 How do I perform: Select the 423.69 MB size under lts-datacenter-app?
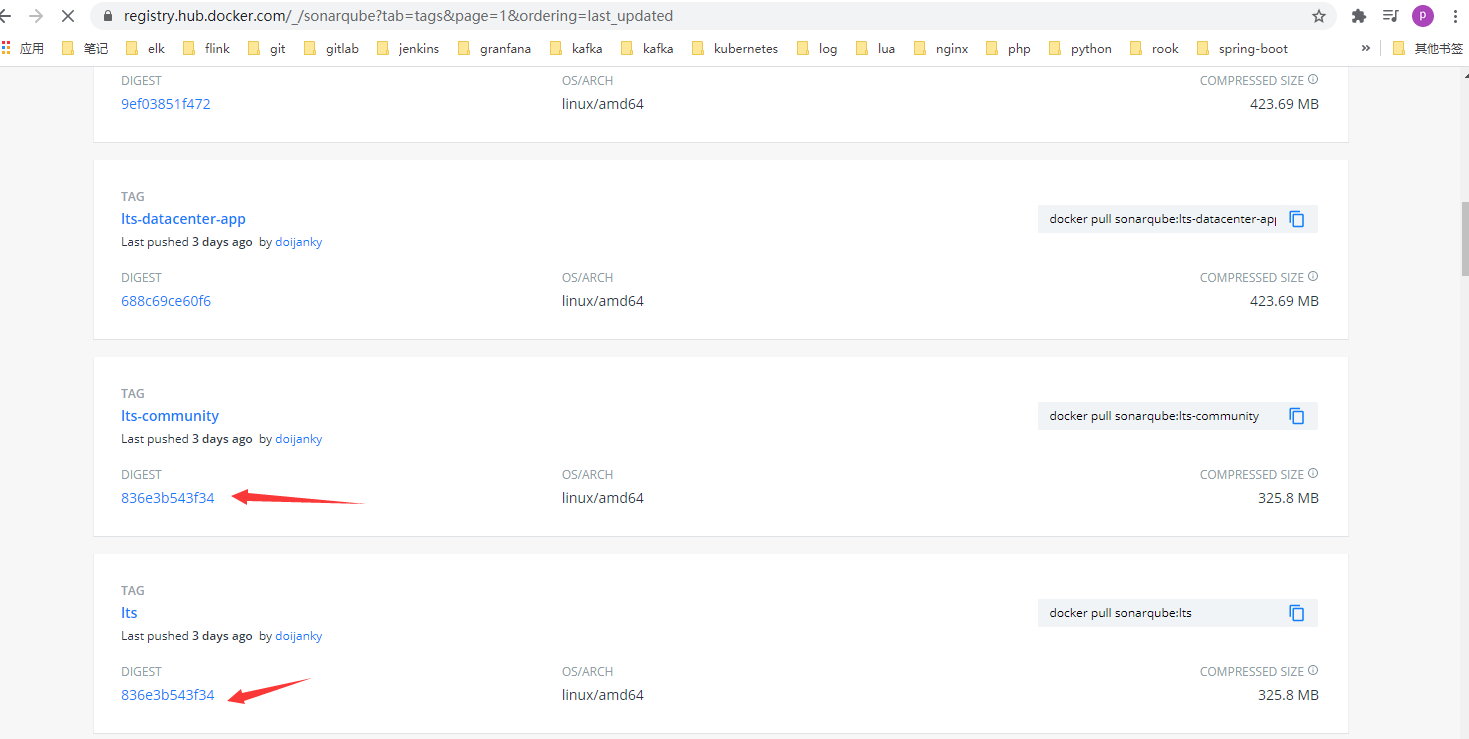click(1284, 301)
